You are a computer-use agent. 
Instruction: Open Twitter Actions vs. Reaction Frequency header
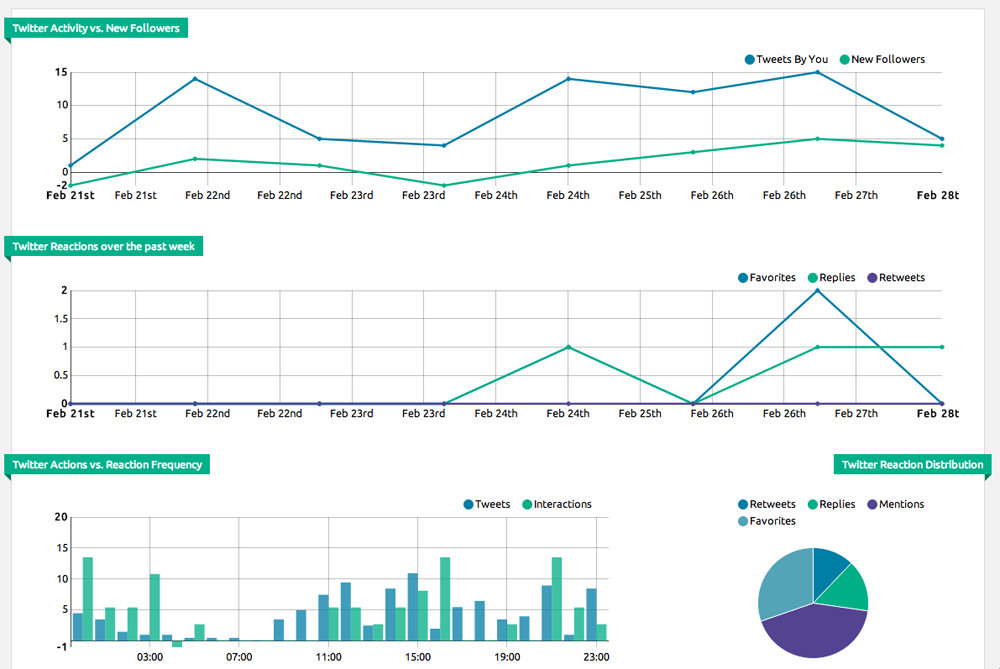[x=107, y=464]
